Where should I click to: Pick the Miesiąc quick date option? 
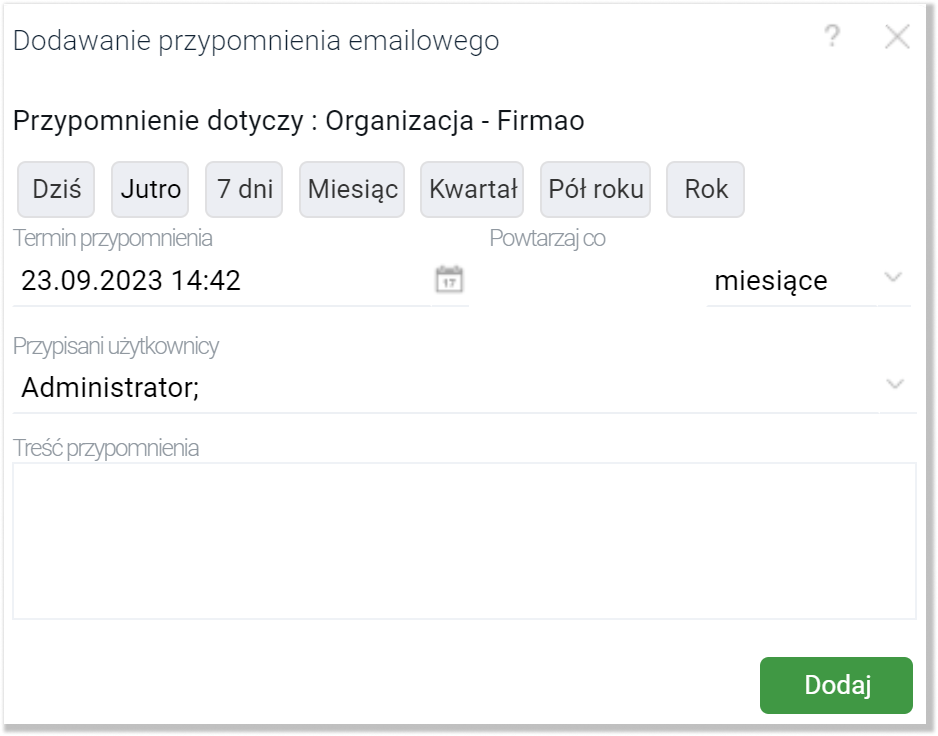pyautogui.click(x=352, y=189)
